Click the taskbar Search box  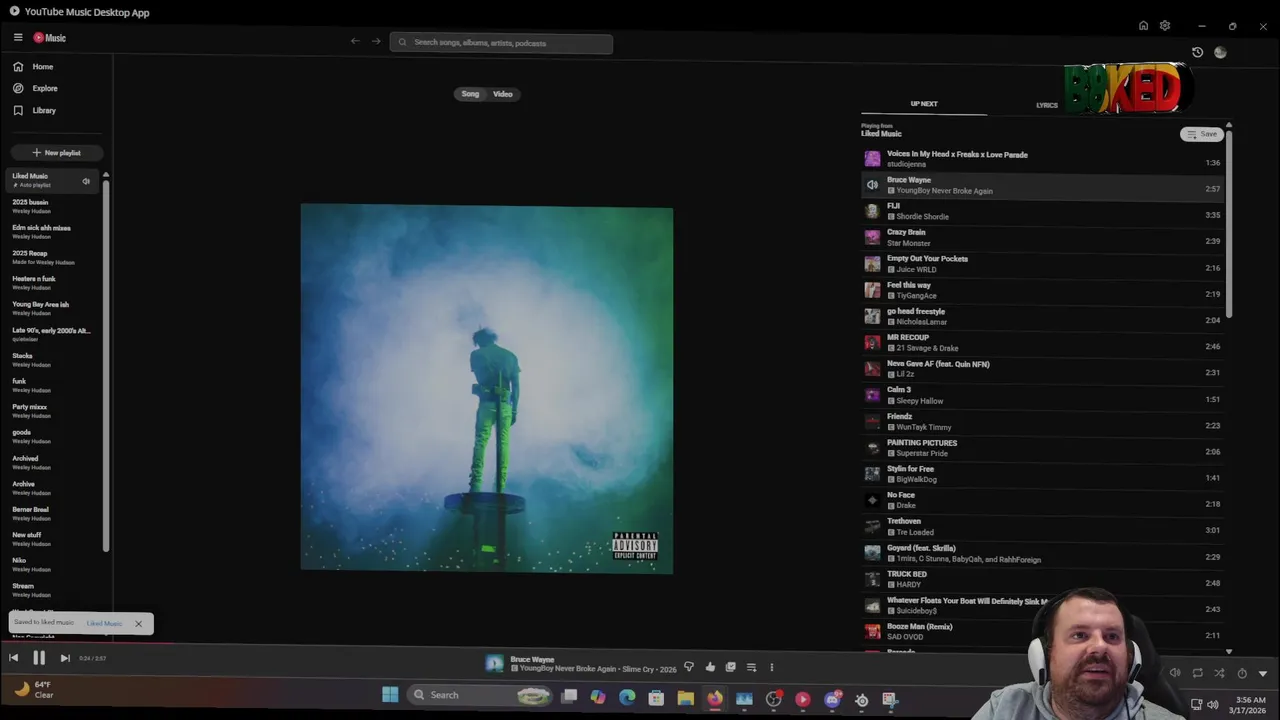[482, 695]
